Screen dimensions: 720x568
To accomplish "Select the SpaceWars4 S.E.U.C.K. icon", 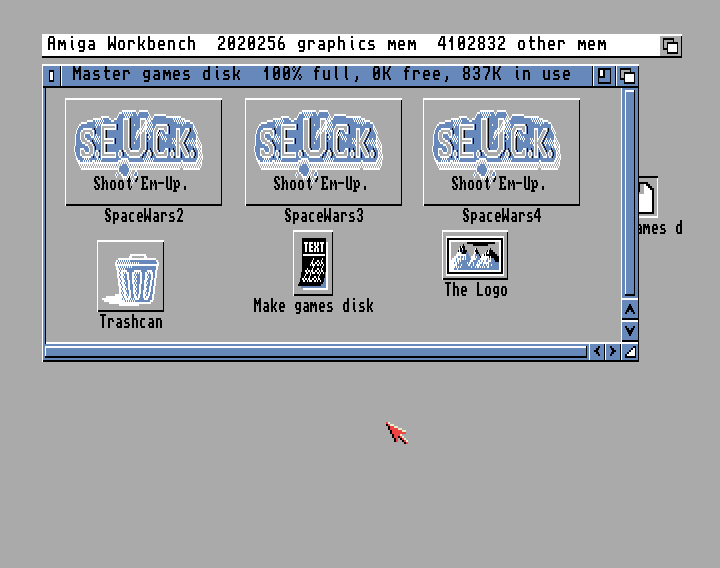I will 501,152.
